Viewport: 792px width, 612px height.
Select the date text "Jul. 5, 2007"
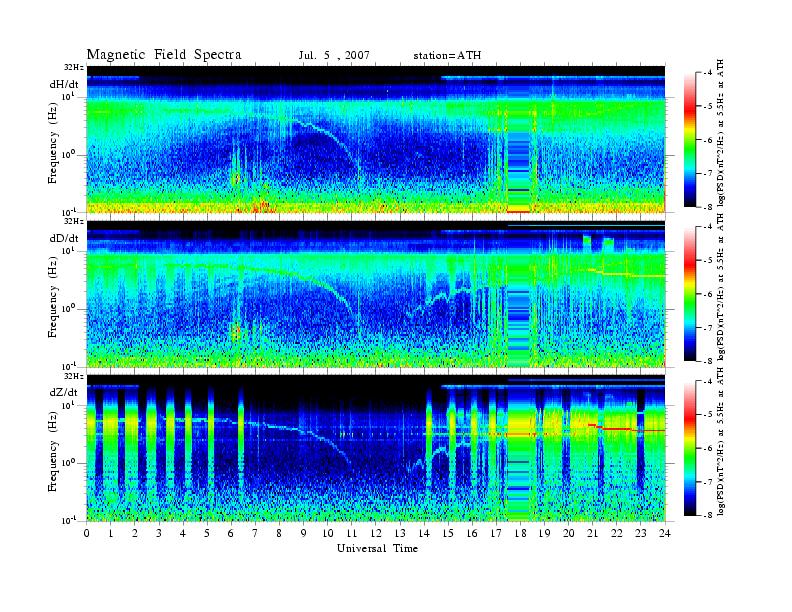(x=334, y=56)
